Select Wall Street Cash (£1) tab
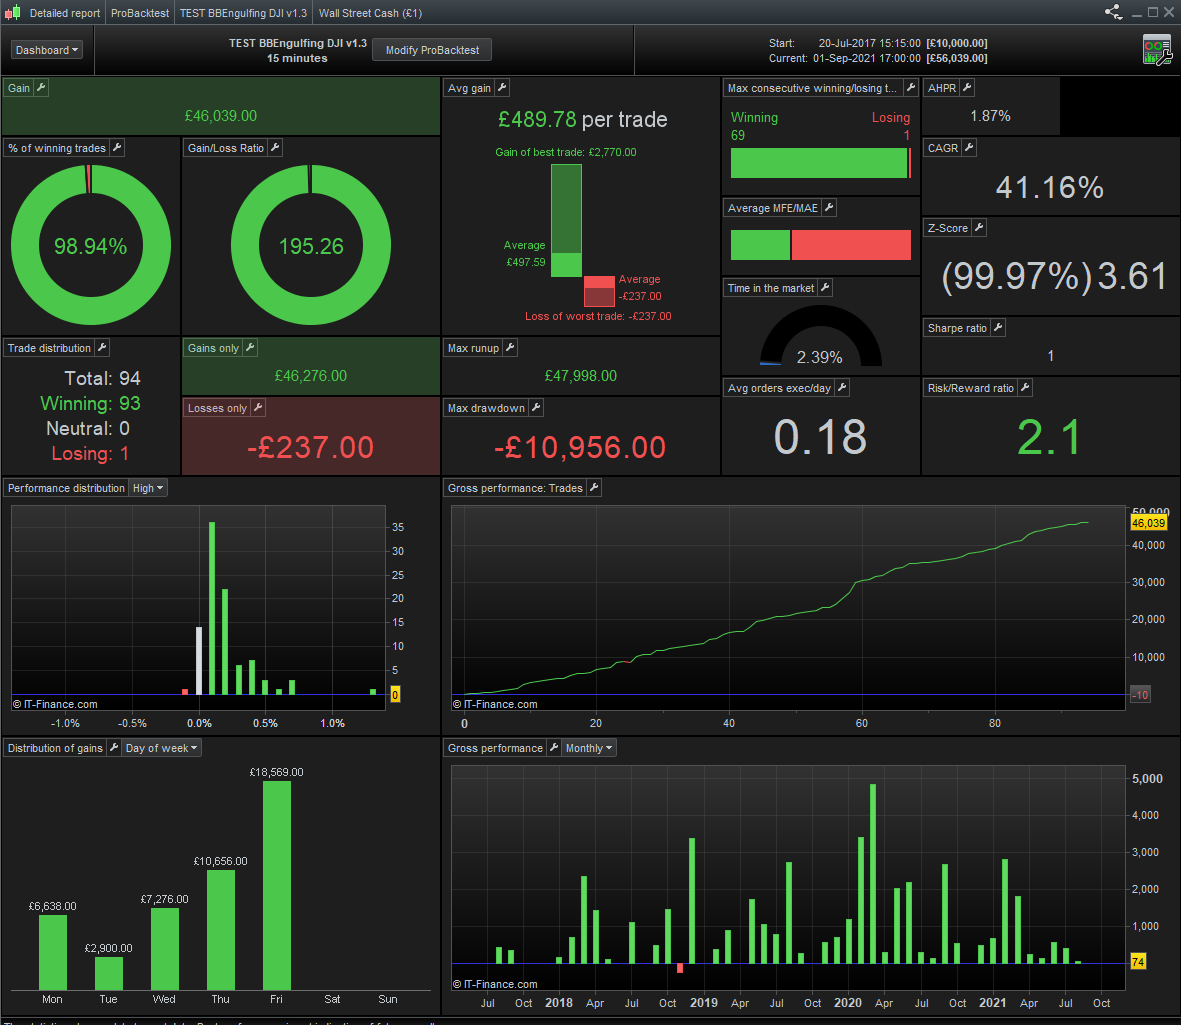1181x1025 pixels. 371,13
